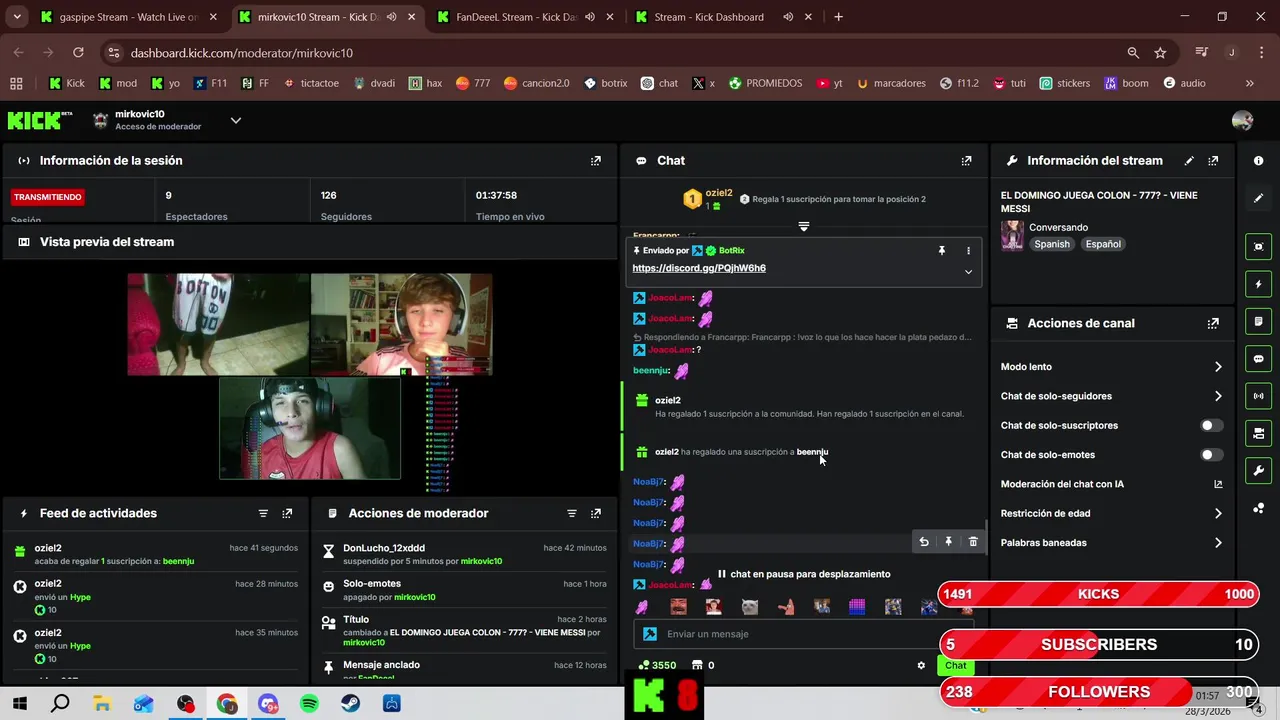The width and height of the screenshot is (1280, 720).
Task: Click the Conversando category thumbnail
Action: pos(1012,236)
